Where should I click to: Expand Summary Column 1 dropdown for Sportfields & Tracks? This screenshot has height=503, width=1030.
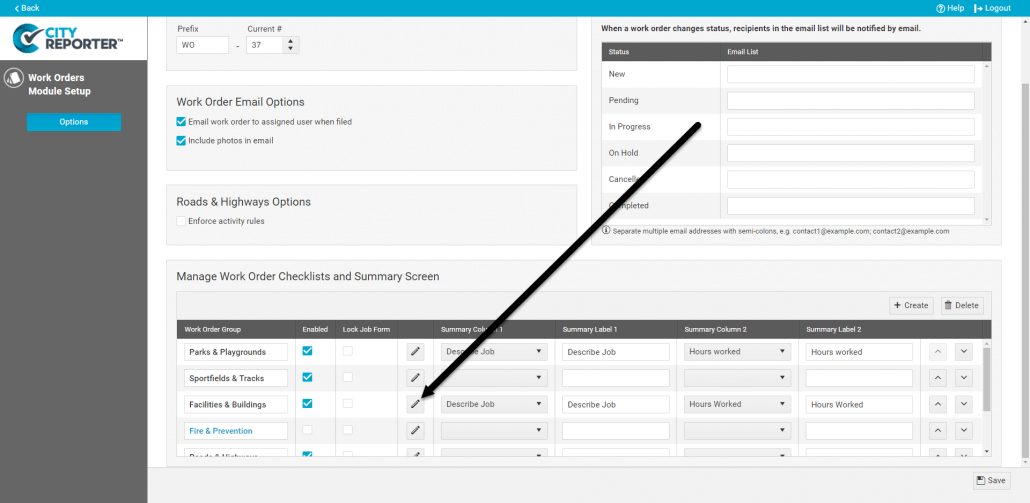coord(494,378)
